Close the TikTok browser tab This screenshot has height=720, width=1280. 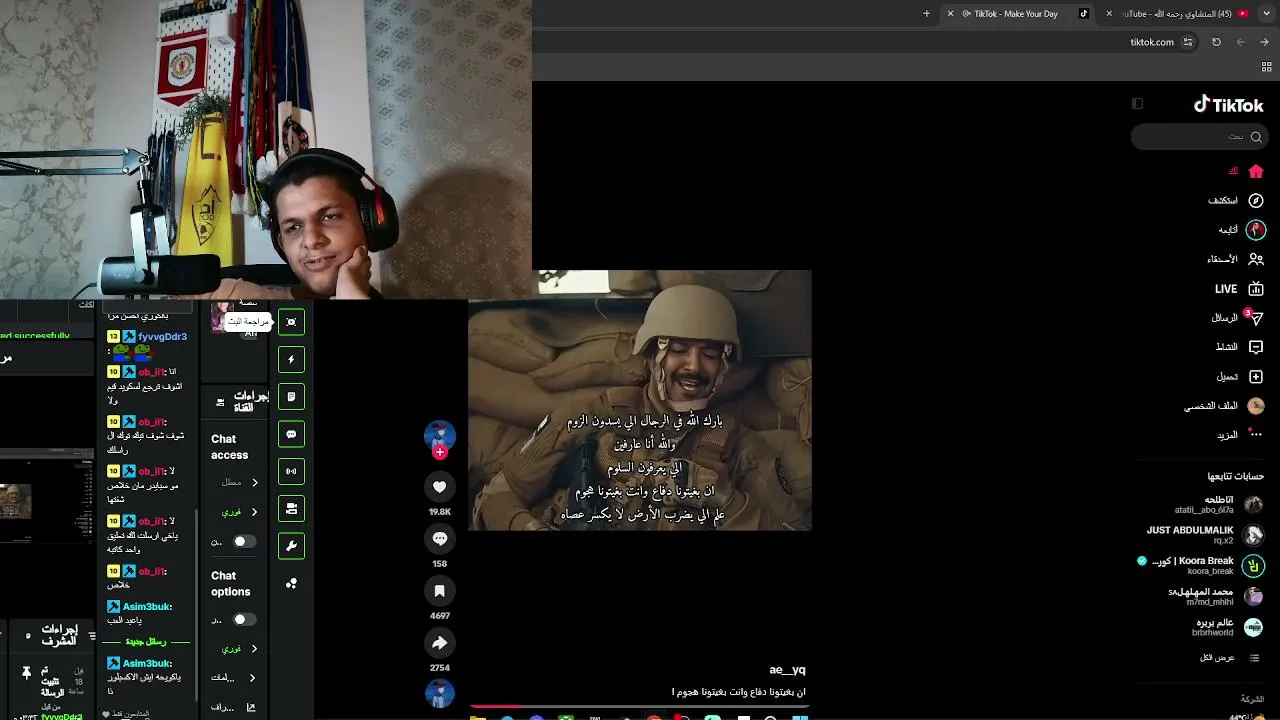point(950,14)
